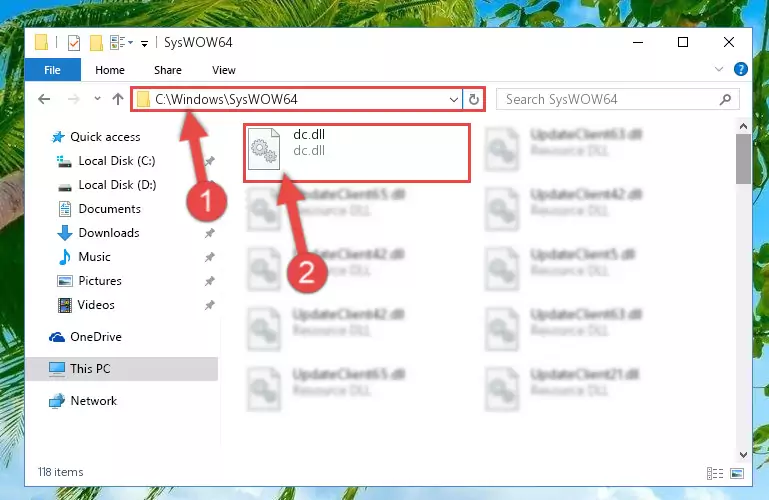Open Local Disk (C:) in the sidebar
Image resolution: width=769 pixels, height=500 pixels.
point(117,161)
